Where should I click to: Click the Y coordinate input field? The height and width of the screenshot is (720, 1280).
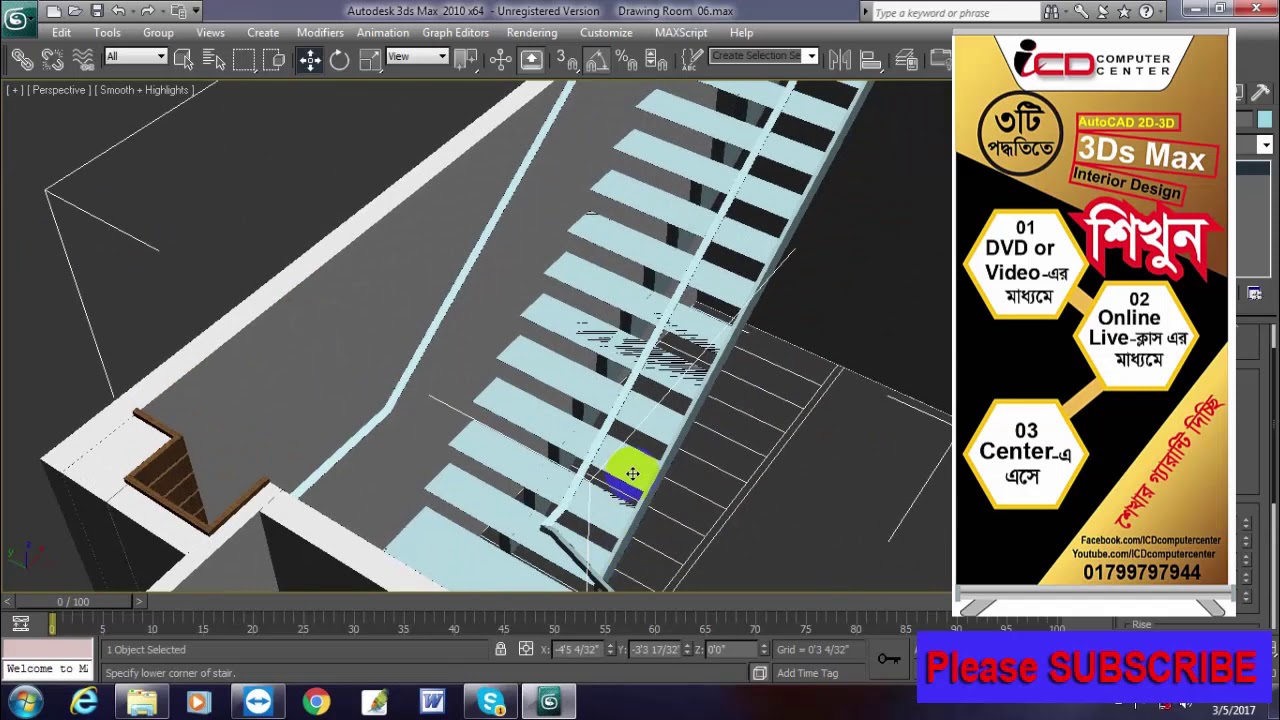(x=656, y=649)
